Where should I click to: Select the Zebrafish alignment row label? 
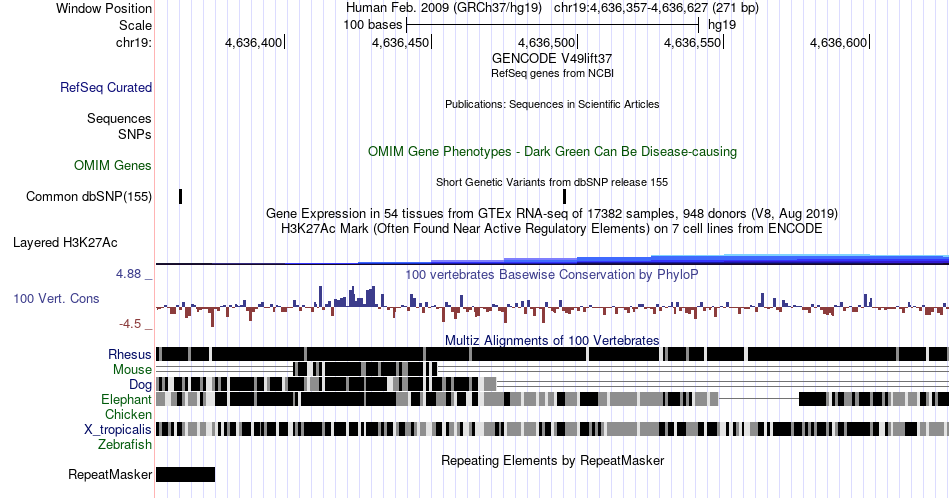125,444
